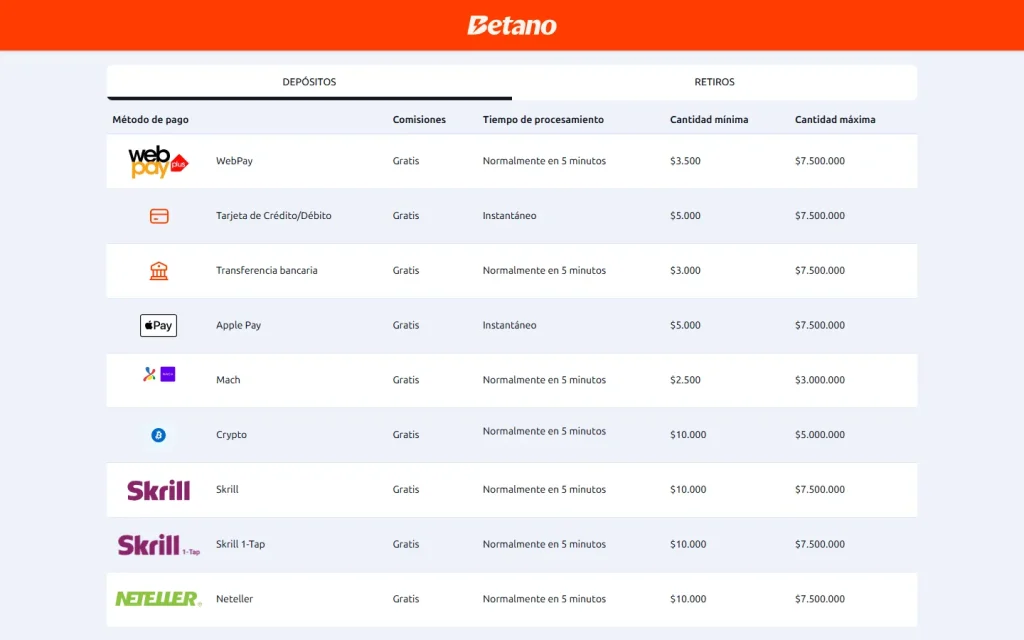Select the WebPay Plus logo

click(158, 161)
